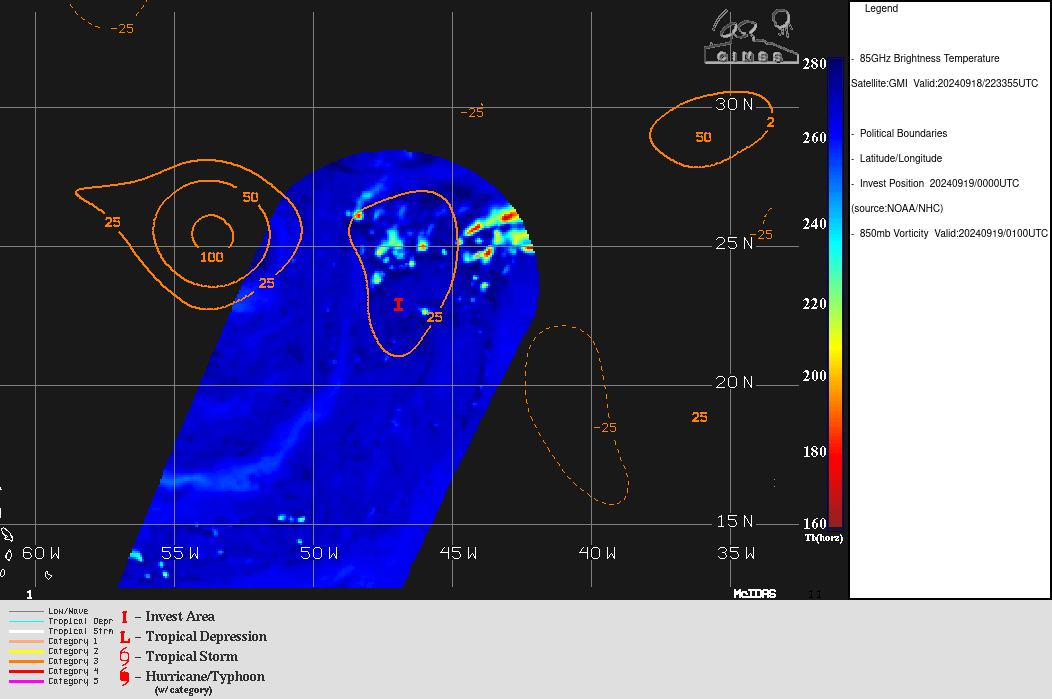Click the "40 W" longitude label

tap(597, 553)
